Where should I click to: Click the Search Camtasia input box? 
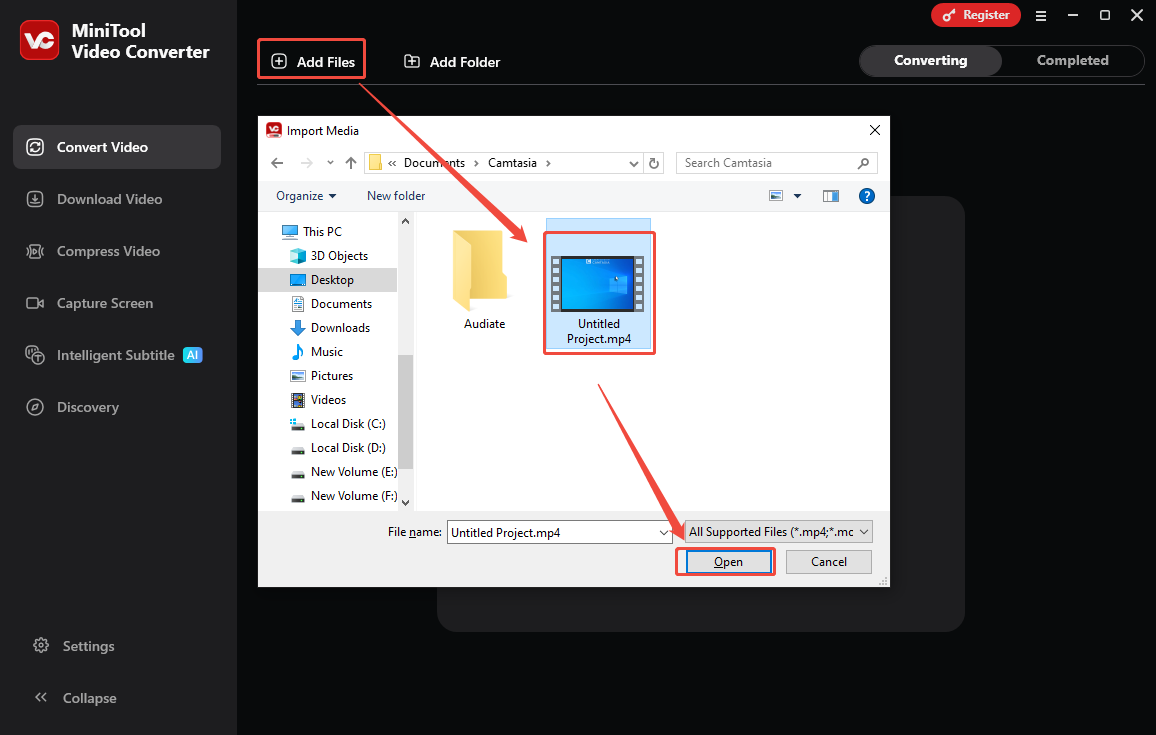pos(765,162)
